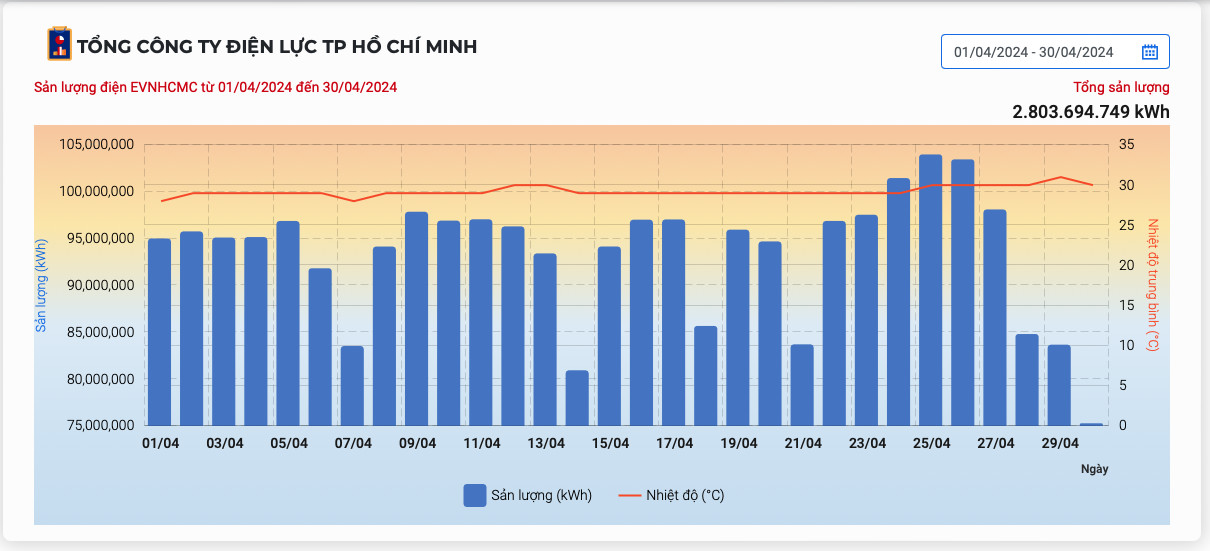Click the title TỔNG CÔNG TY ĐIỆN LỰC TP HỒ CHÍ MINH
1210x551 pixels.
tap(277, 46)
